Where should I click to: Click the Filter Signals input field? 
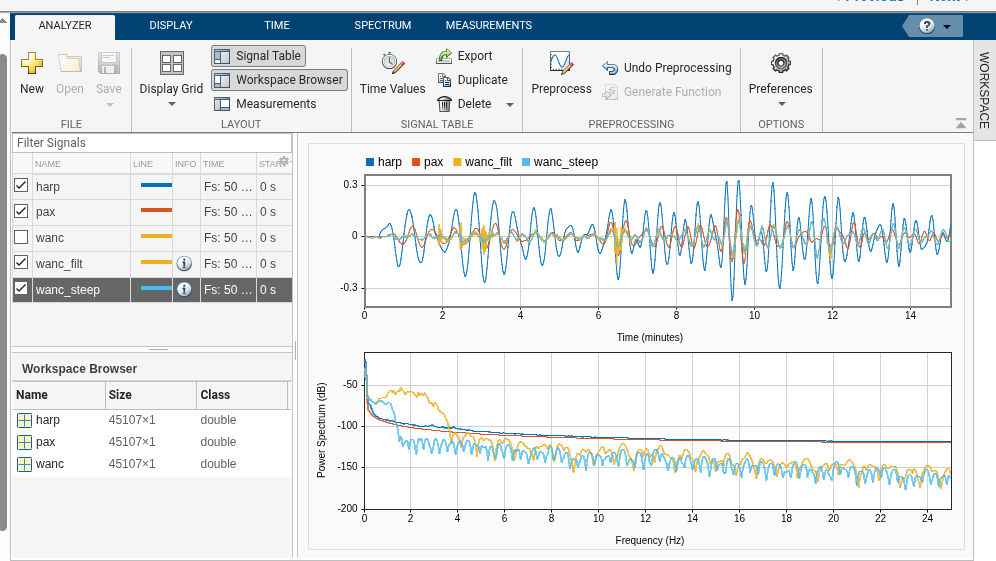pos(152,143)
